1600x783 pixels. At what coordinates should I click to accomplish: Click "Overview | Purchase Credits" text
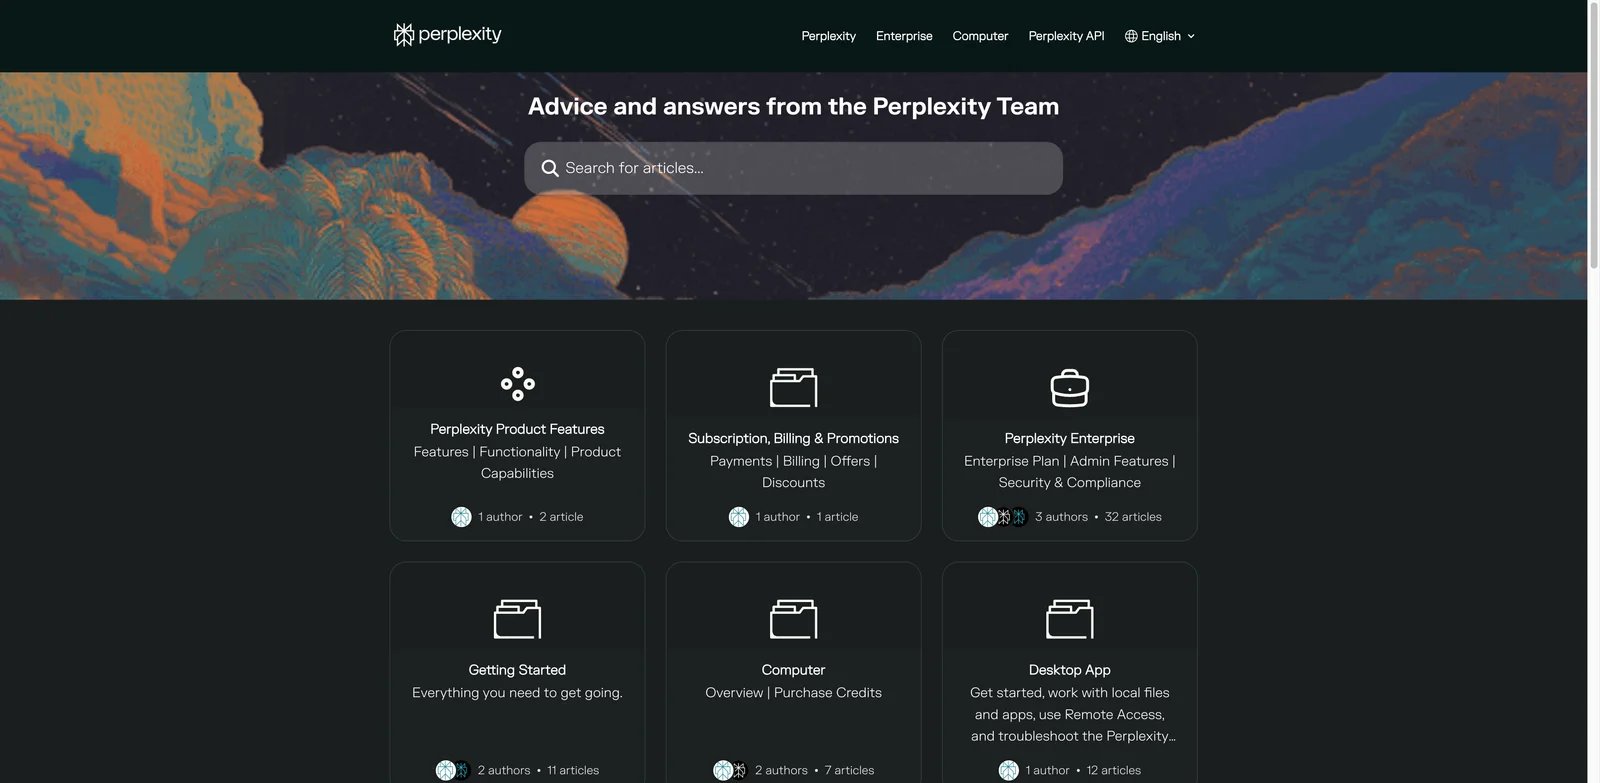pos(793,692)
